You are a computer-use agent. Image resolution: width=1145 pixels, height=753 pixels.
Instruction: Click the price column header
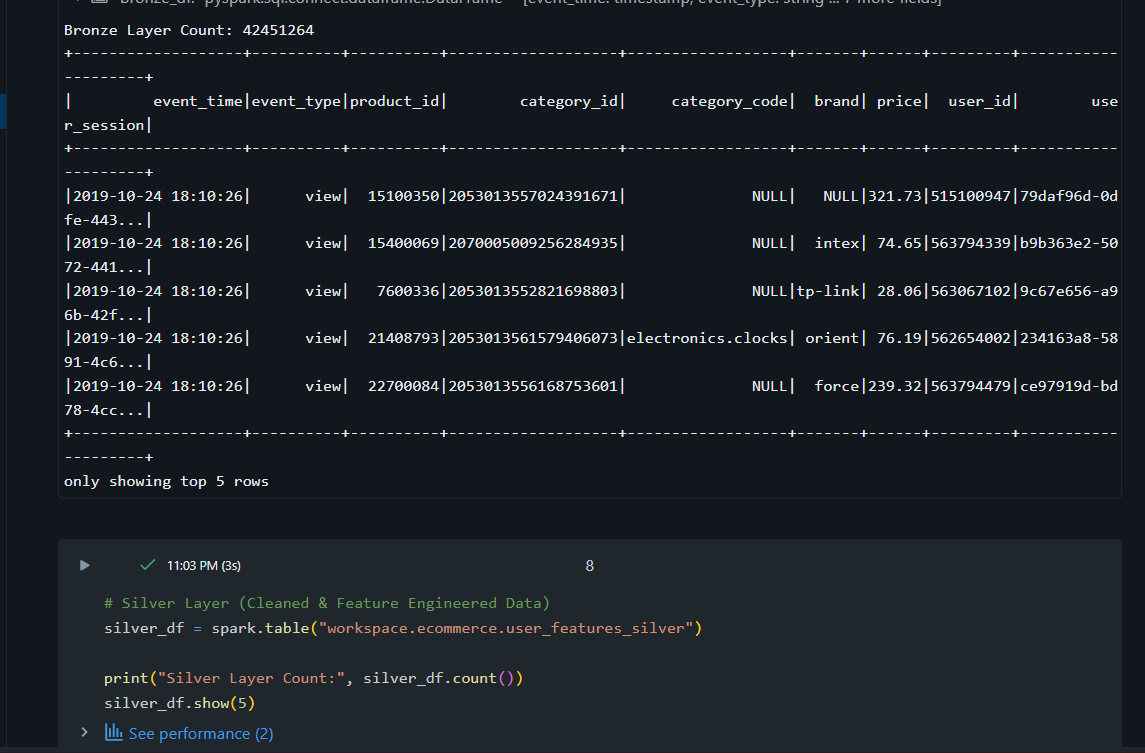click(x=899, y=101)
